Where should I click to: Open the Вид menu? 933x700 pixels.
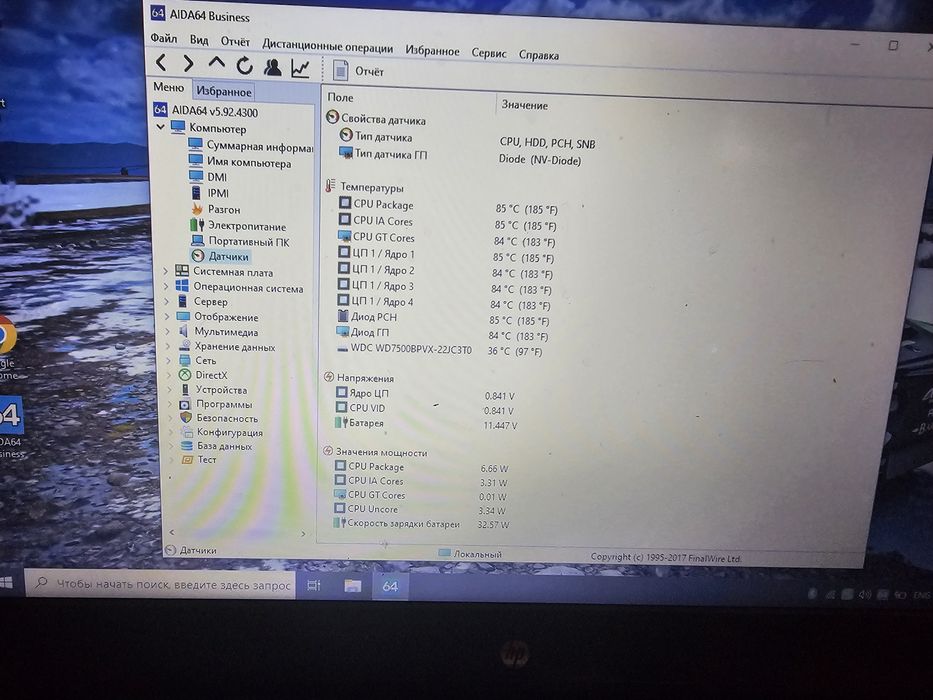click(x=199, y=40)
